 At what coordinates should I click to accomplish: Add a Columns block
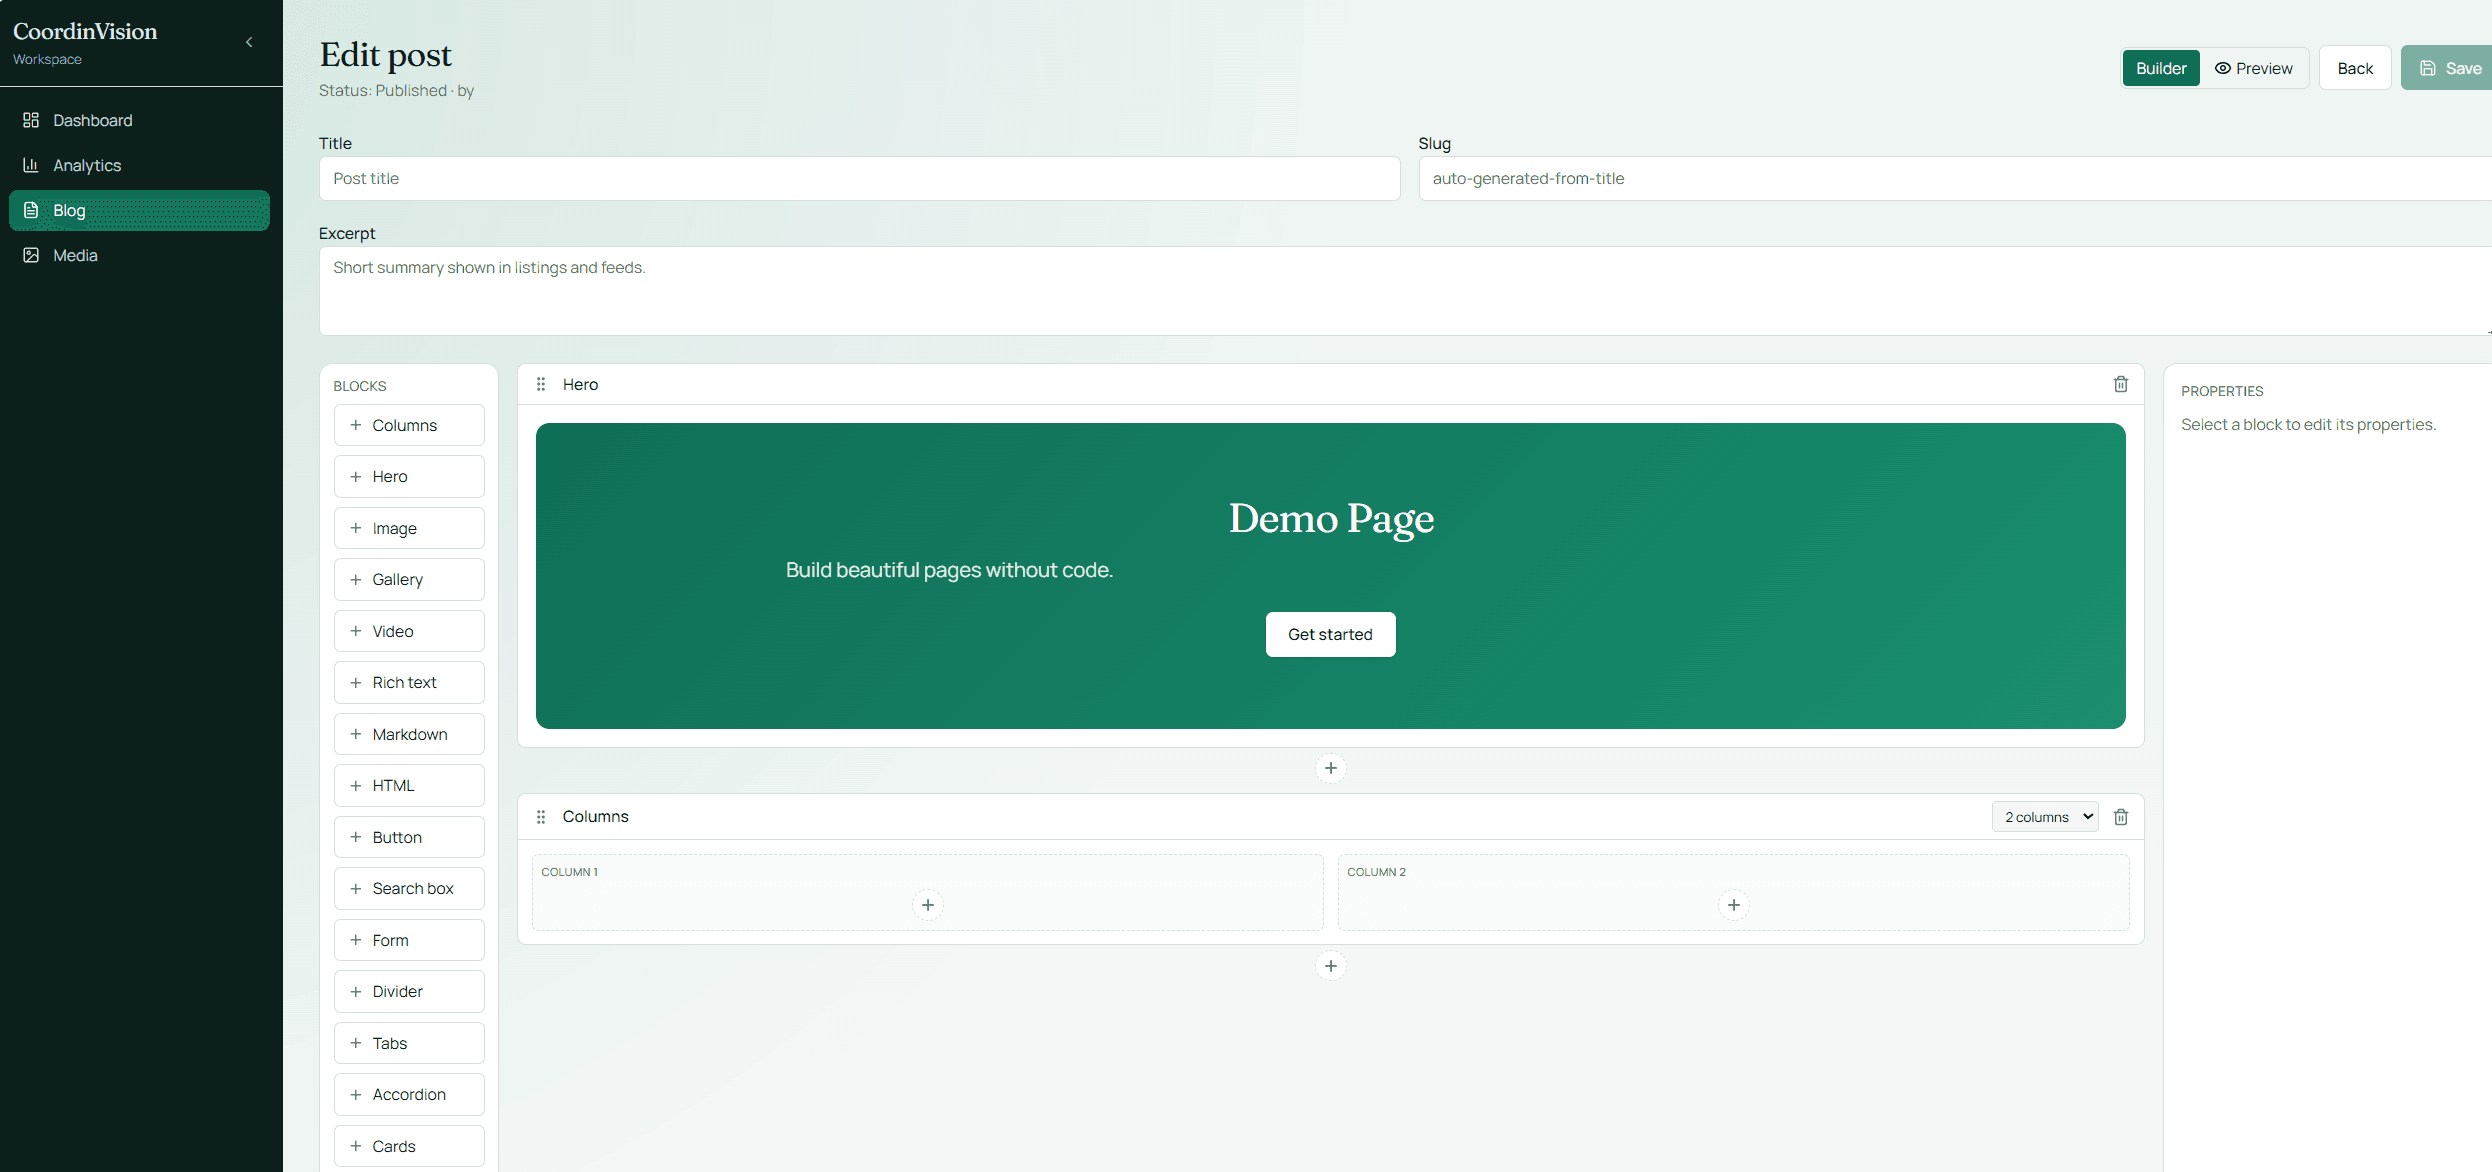click(x=409, y=425)
